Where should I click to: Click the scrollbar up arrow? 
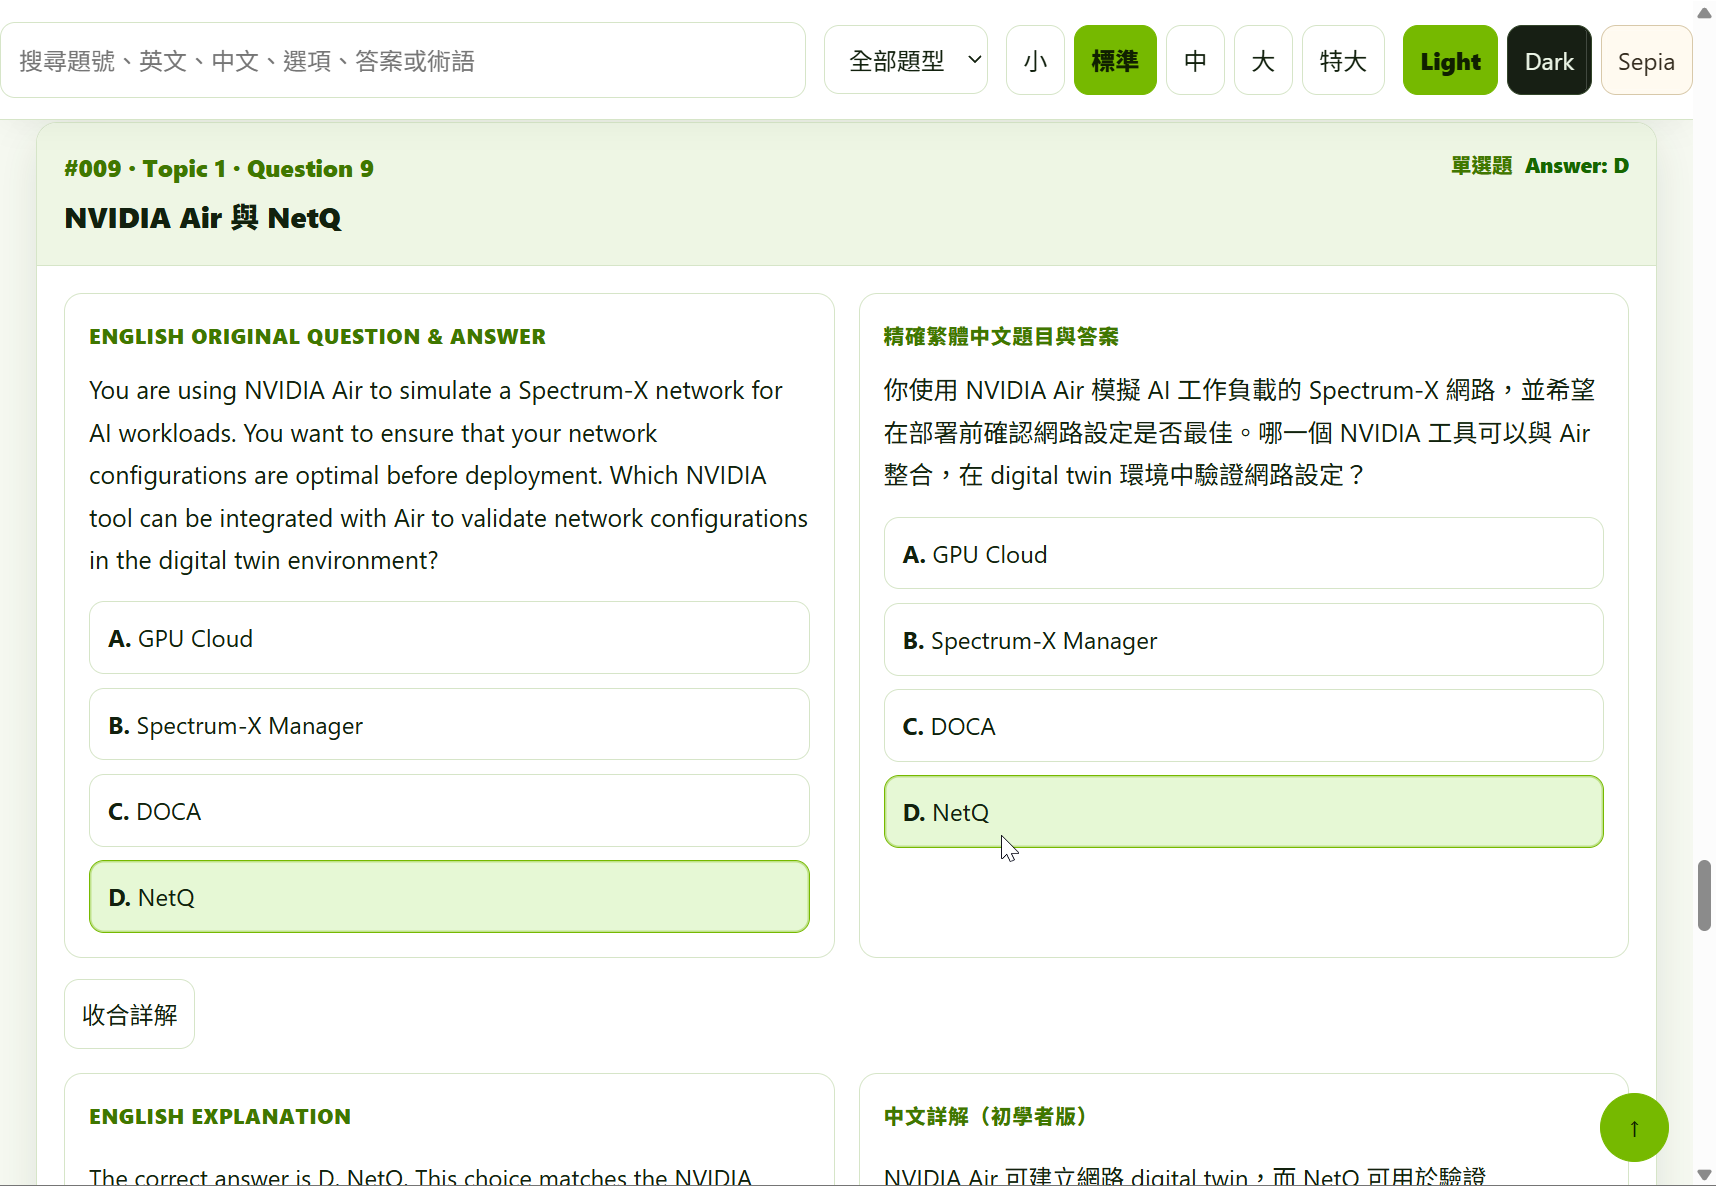click(x=1704, y=12)
